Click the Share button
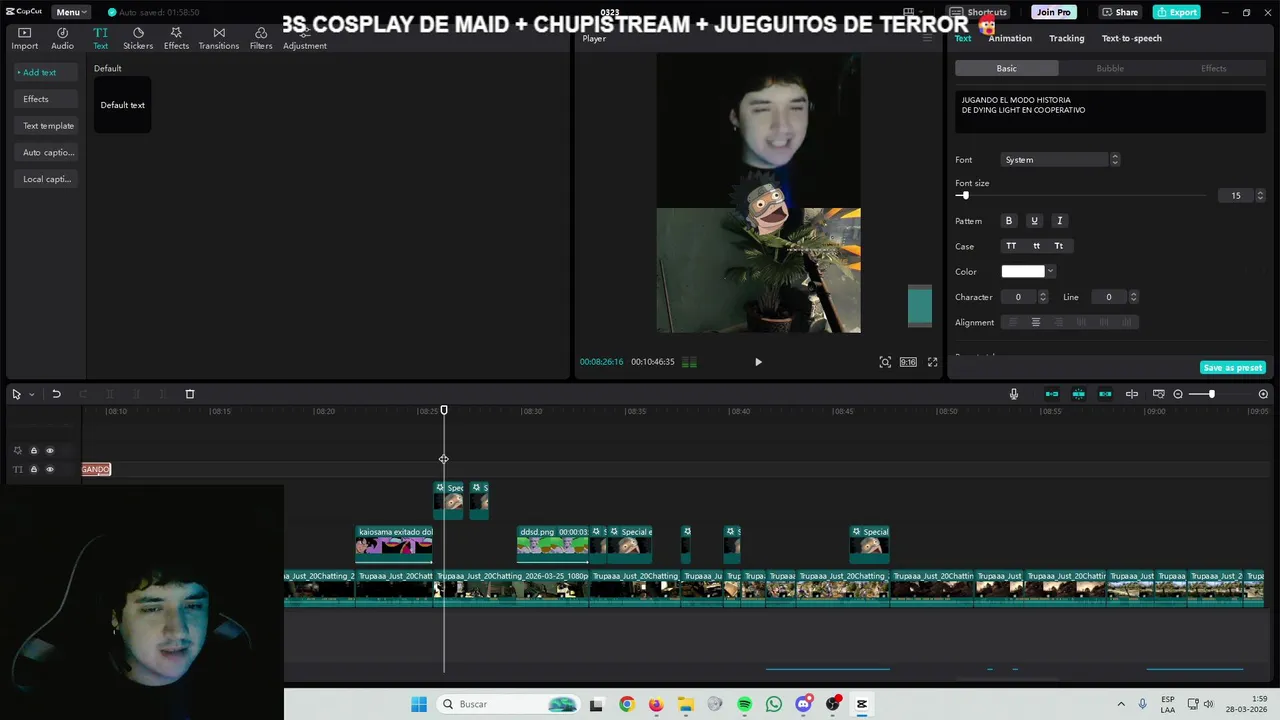The image size is (1280, 720). click(1120, 12)
